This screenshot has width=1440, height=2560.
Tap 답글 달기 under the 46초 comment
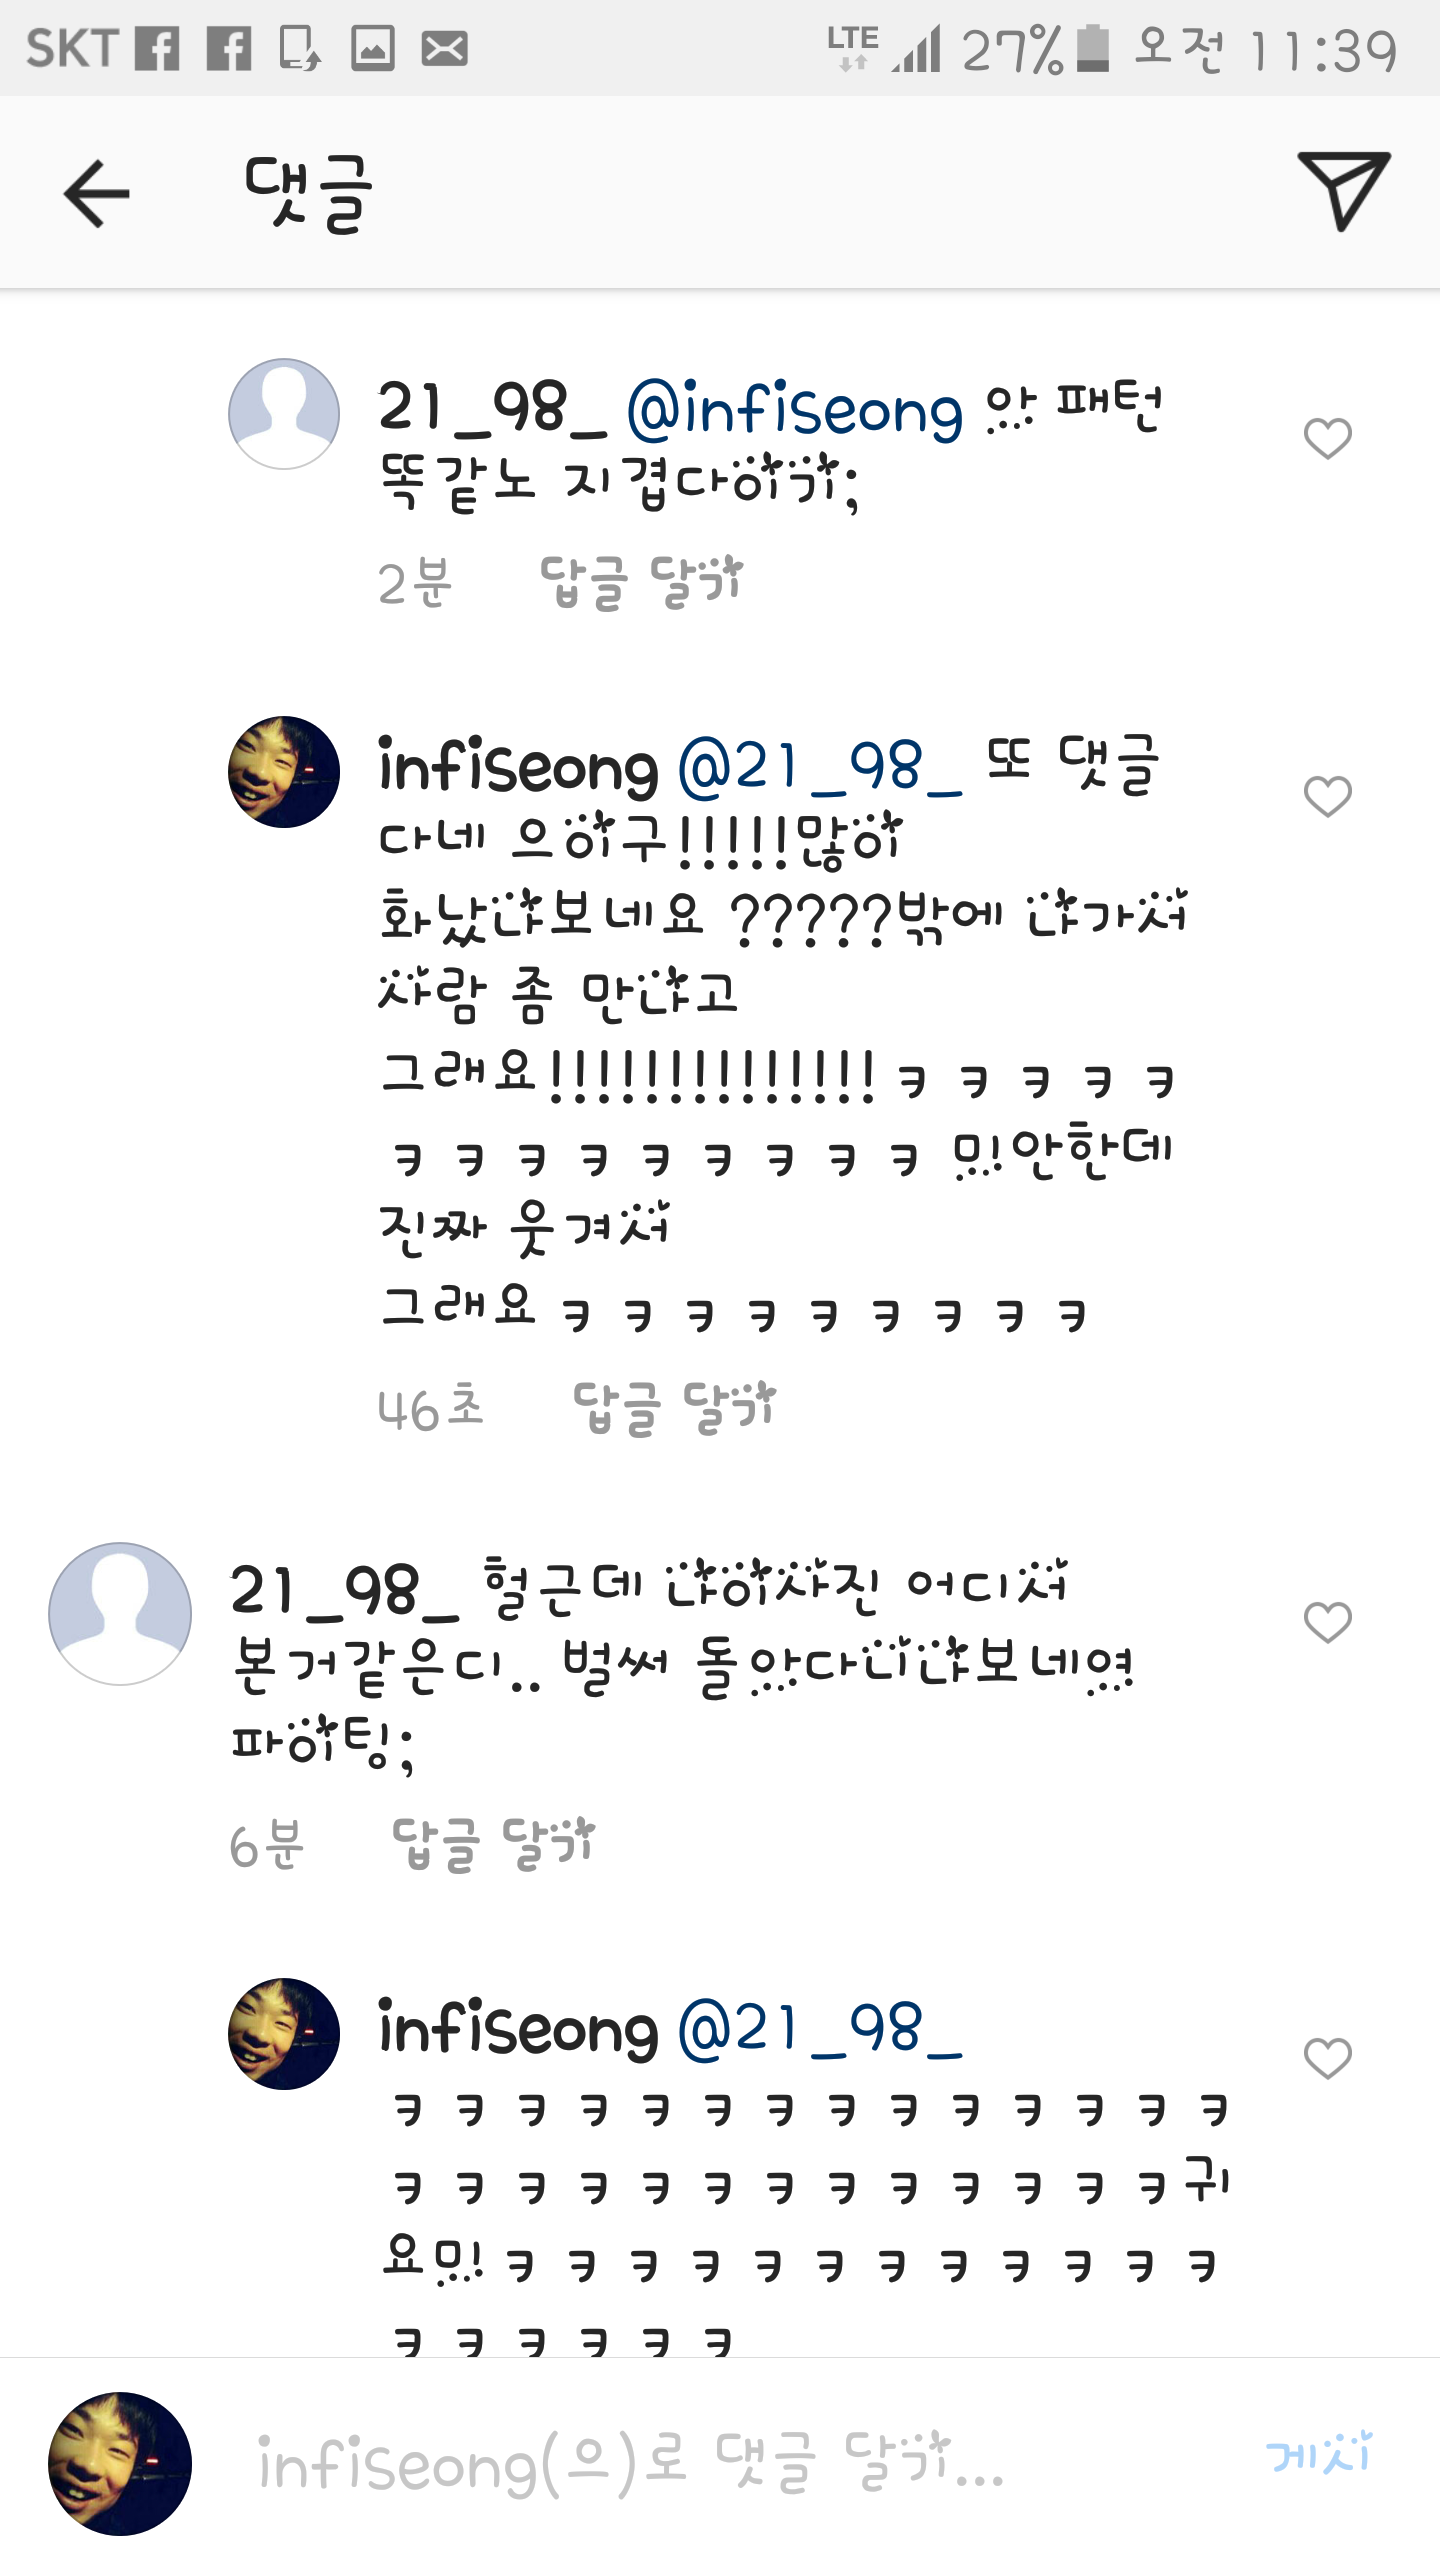pyautogui.click(x=674, y=1408)
